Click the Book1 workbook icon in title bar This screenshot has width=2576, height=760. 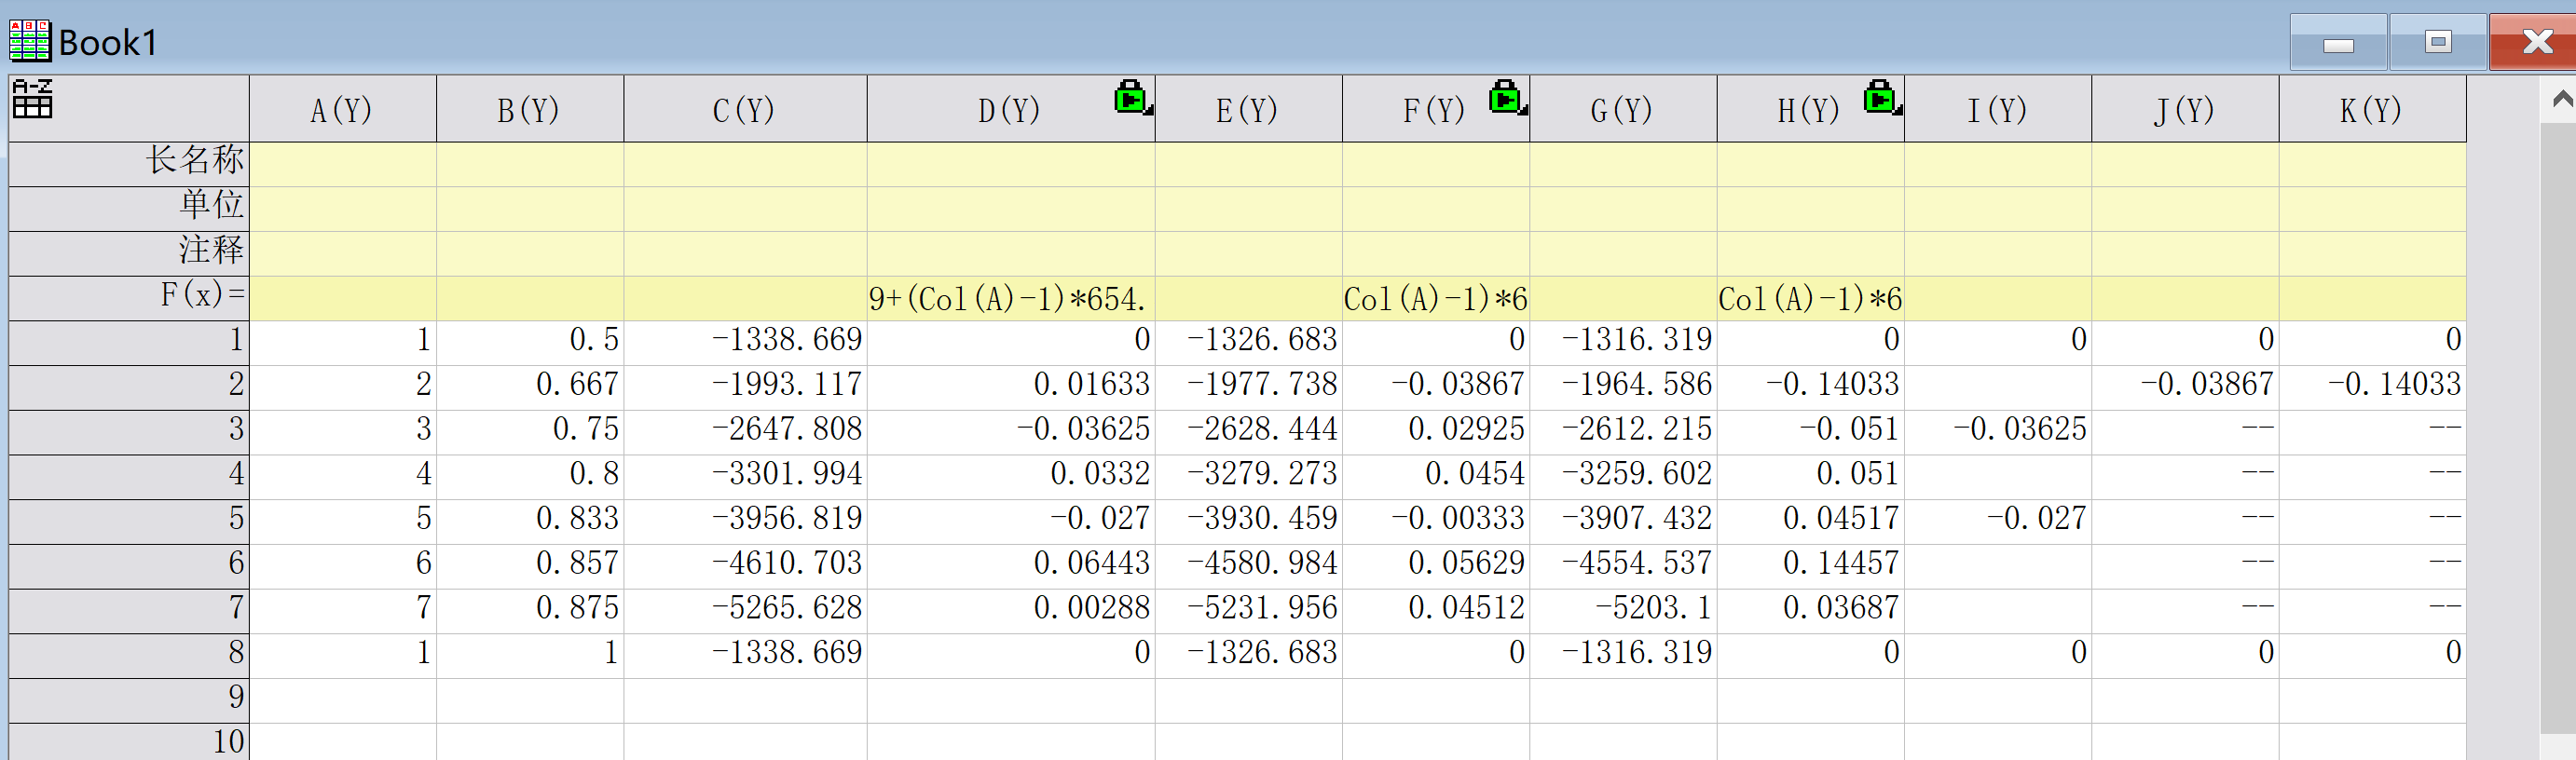tap(29, 41)
